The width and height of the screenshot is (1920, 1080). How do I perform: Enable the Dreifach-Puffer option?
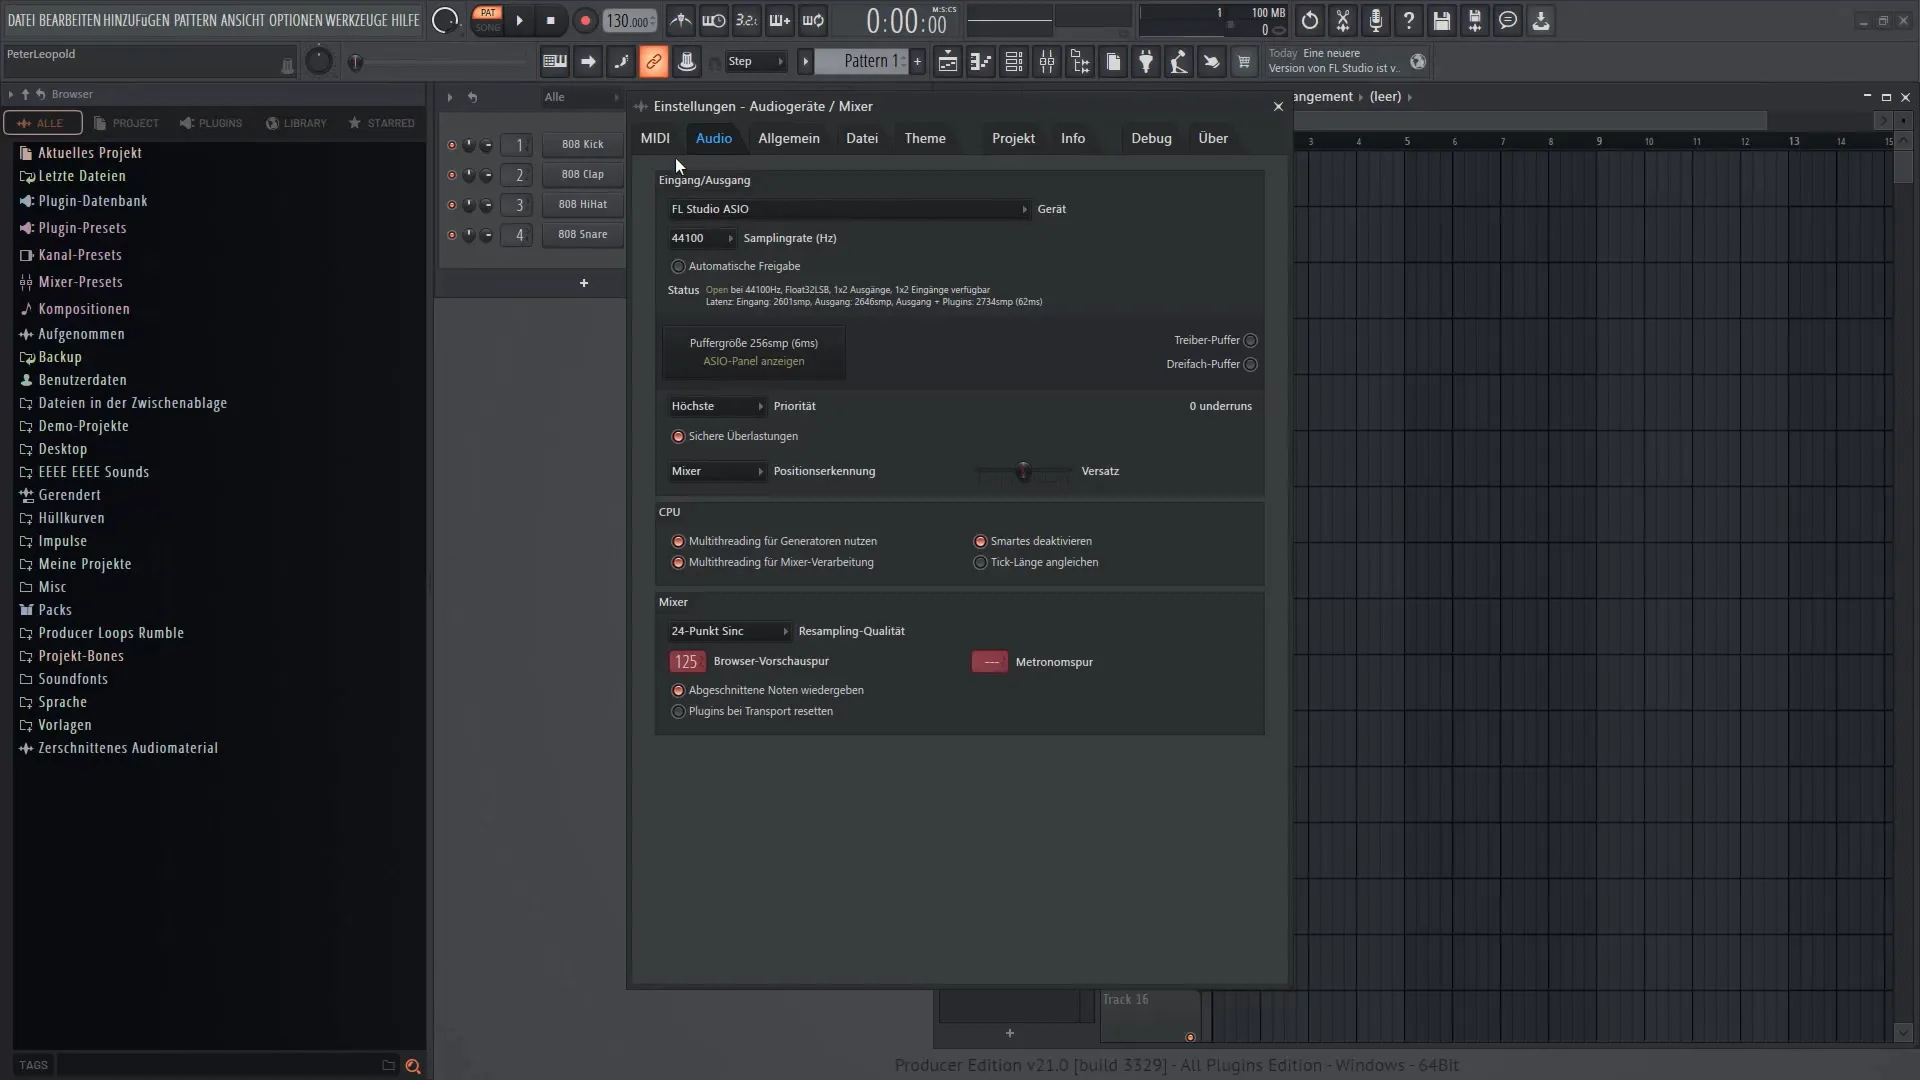1250,365
